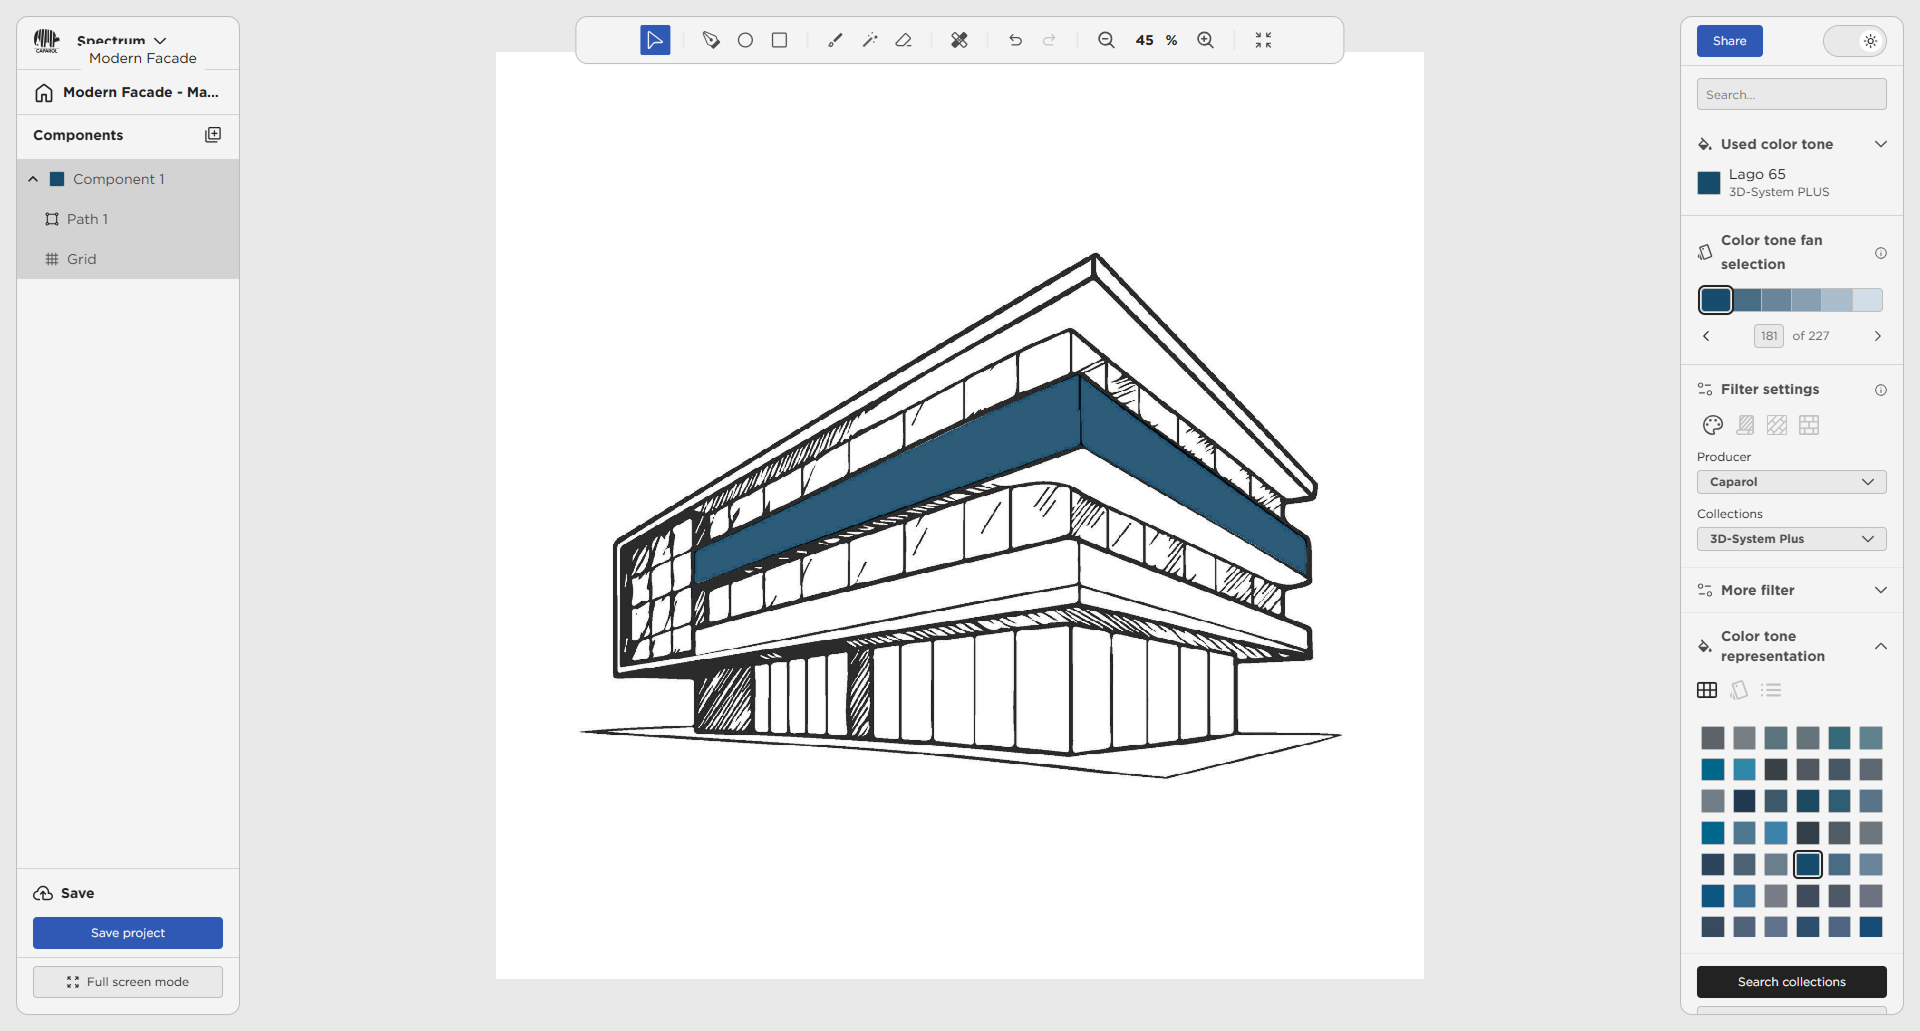Switch to list view for color tones
Viewport: 1920px width, 1031px height.
(1771, 690)
